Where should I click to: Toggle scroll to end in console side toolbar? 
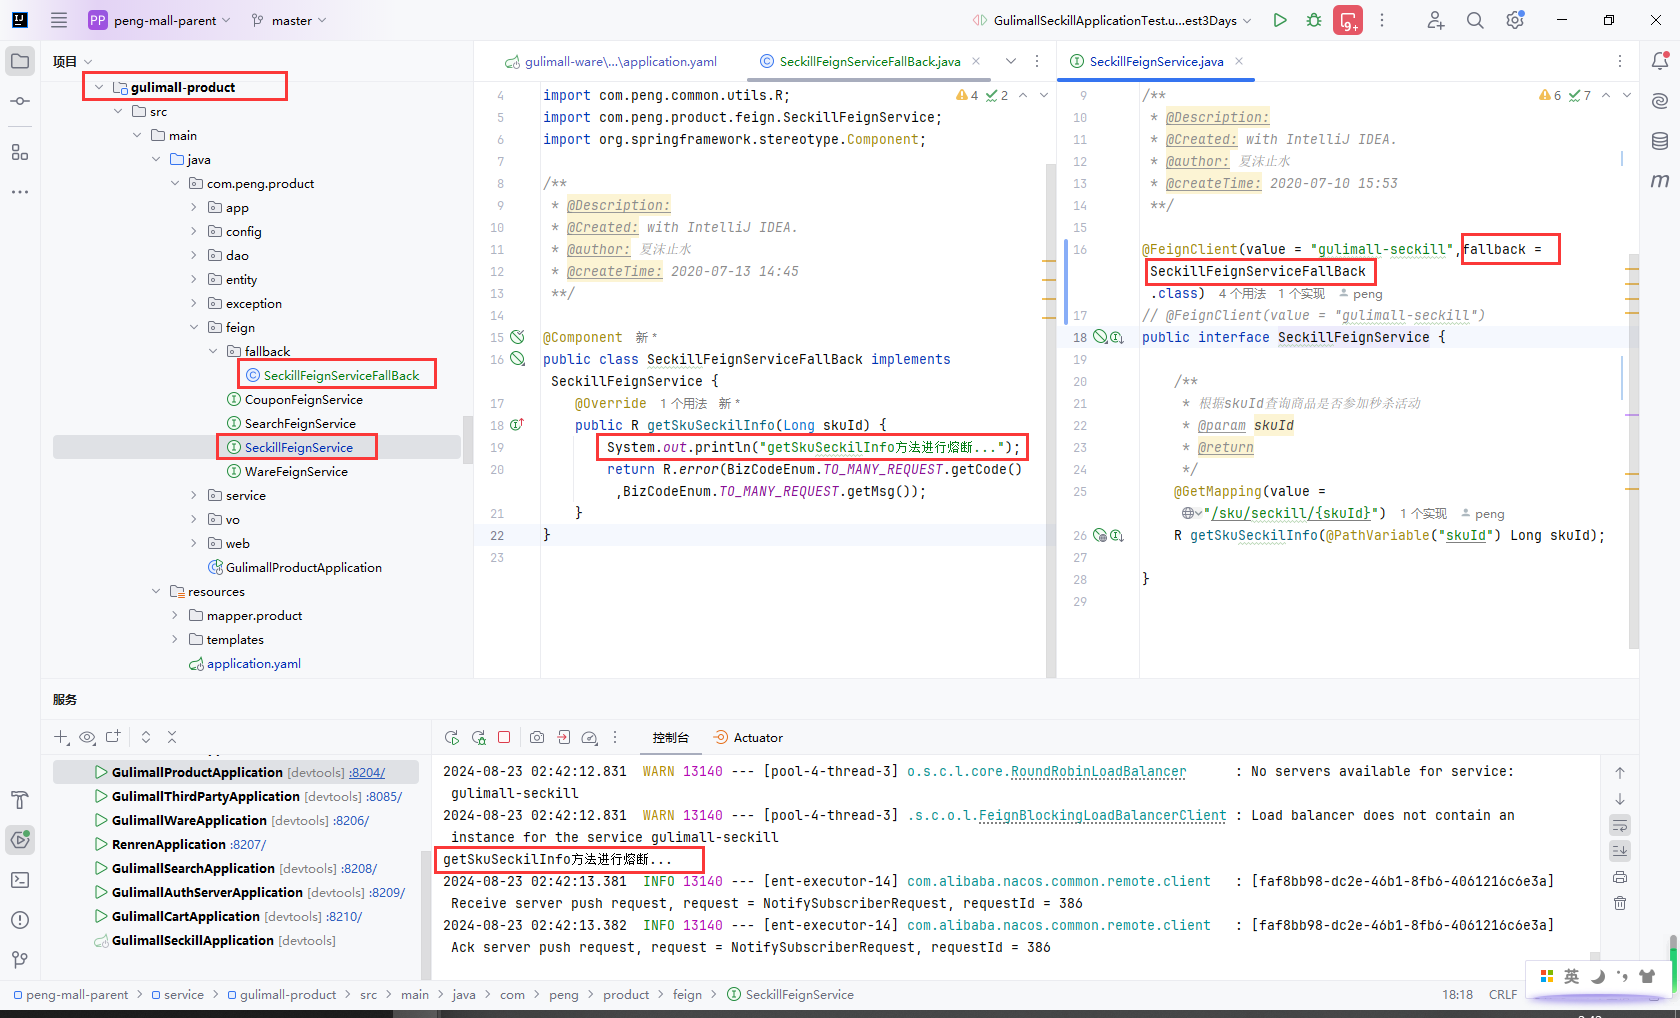coord(1620,851)
